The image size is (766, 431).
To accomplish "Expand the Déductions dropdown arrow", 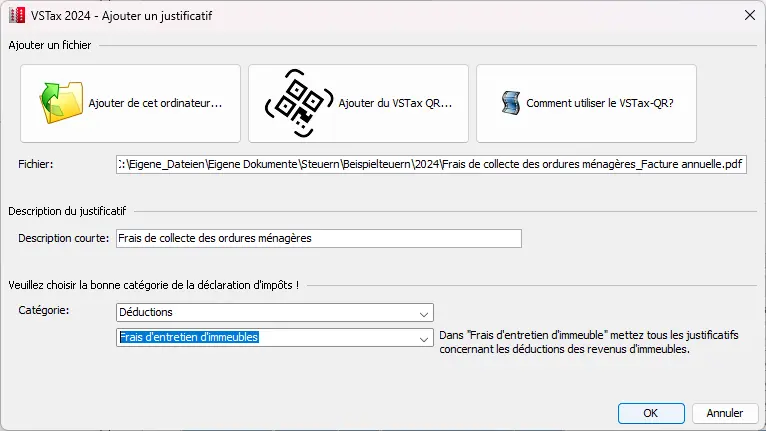I will (x=426, y=312).
